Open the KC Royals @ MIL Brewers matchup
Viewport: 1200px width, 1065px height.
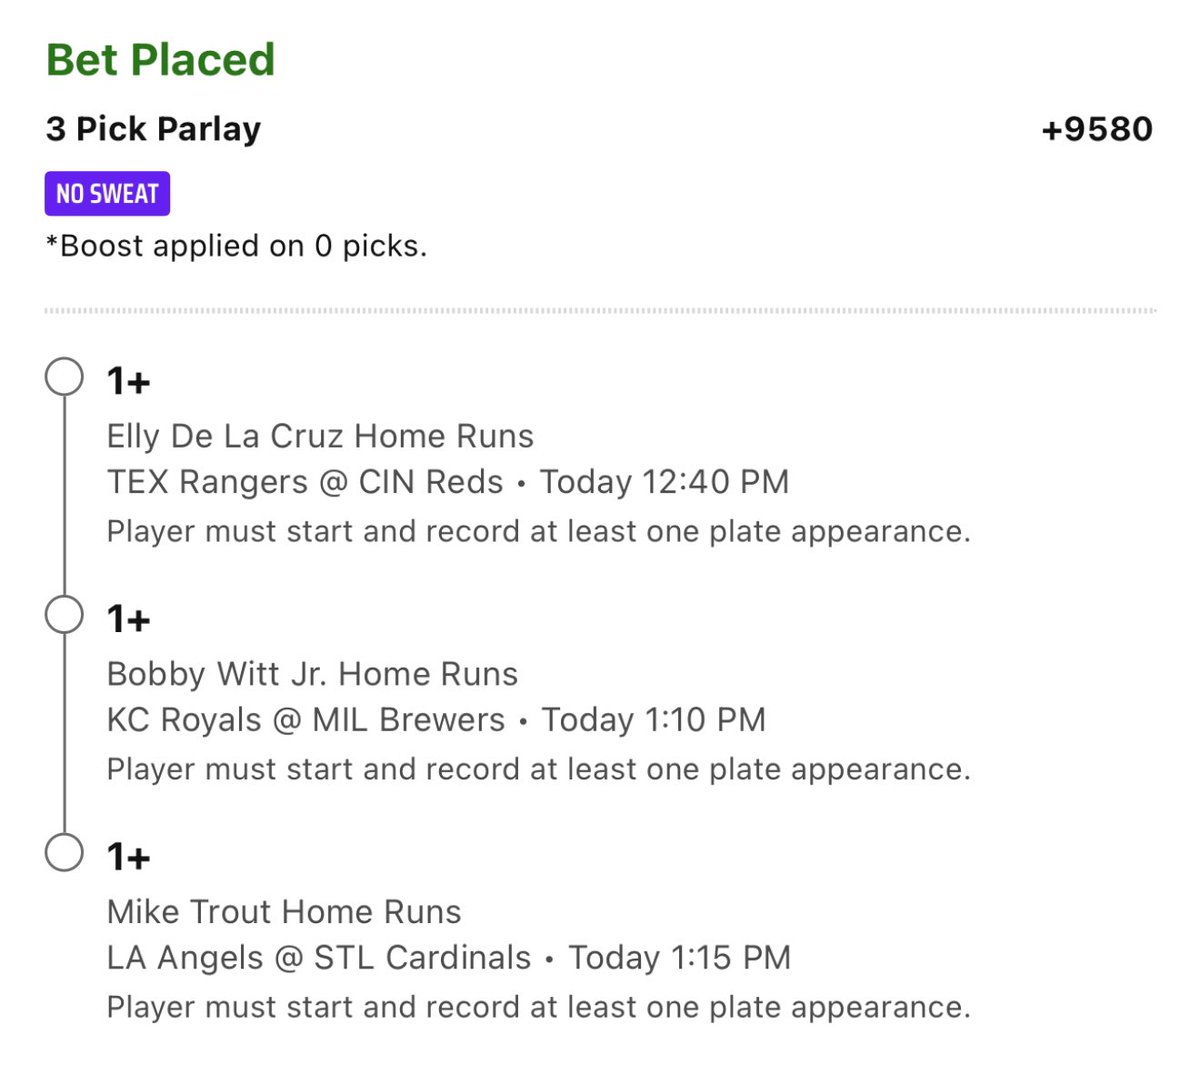(x=306, y=720)
